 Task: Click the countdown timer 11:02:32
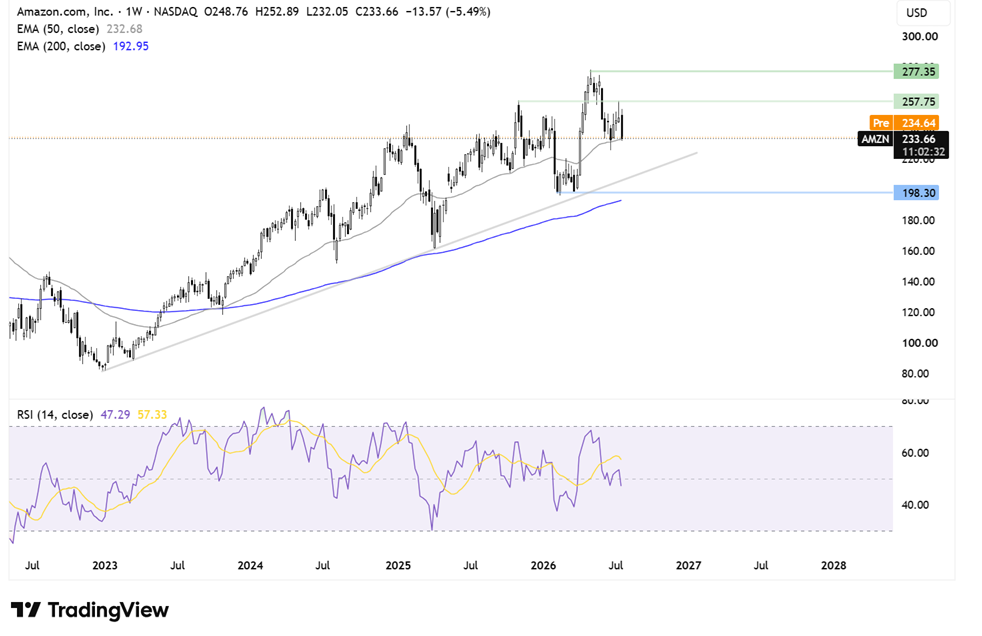tap(923, 151)
